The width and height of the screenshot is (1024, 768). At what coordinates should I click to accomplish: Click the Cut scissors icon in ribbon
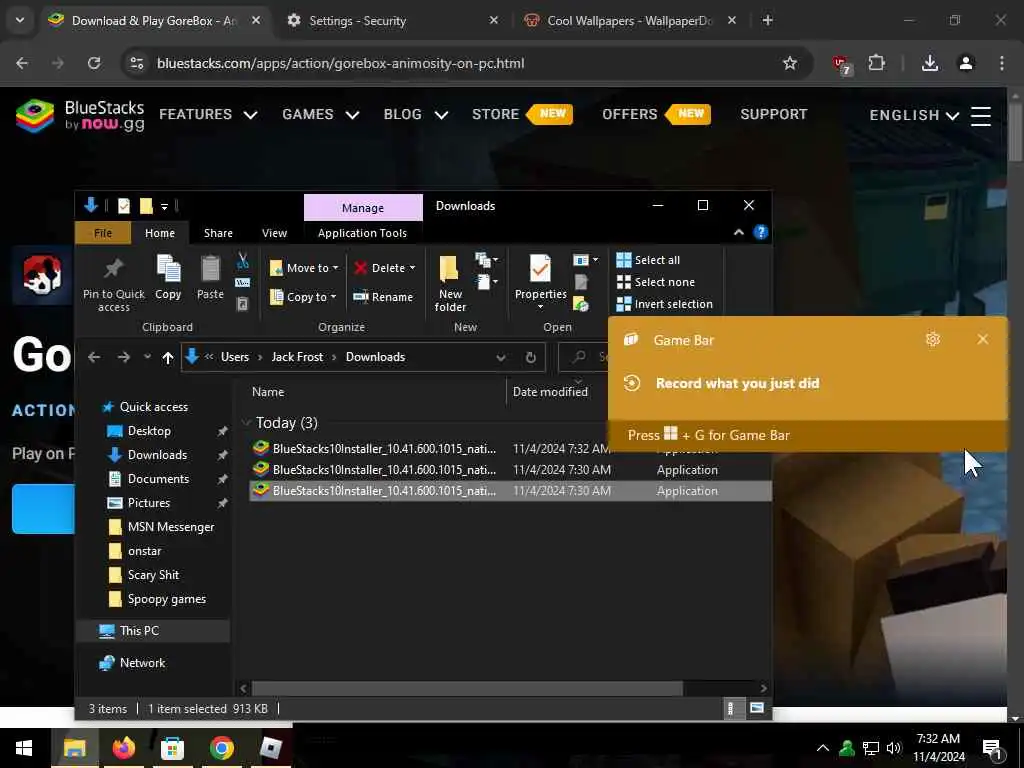pyautogui.click(x=242, y=260)
